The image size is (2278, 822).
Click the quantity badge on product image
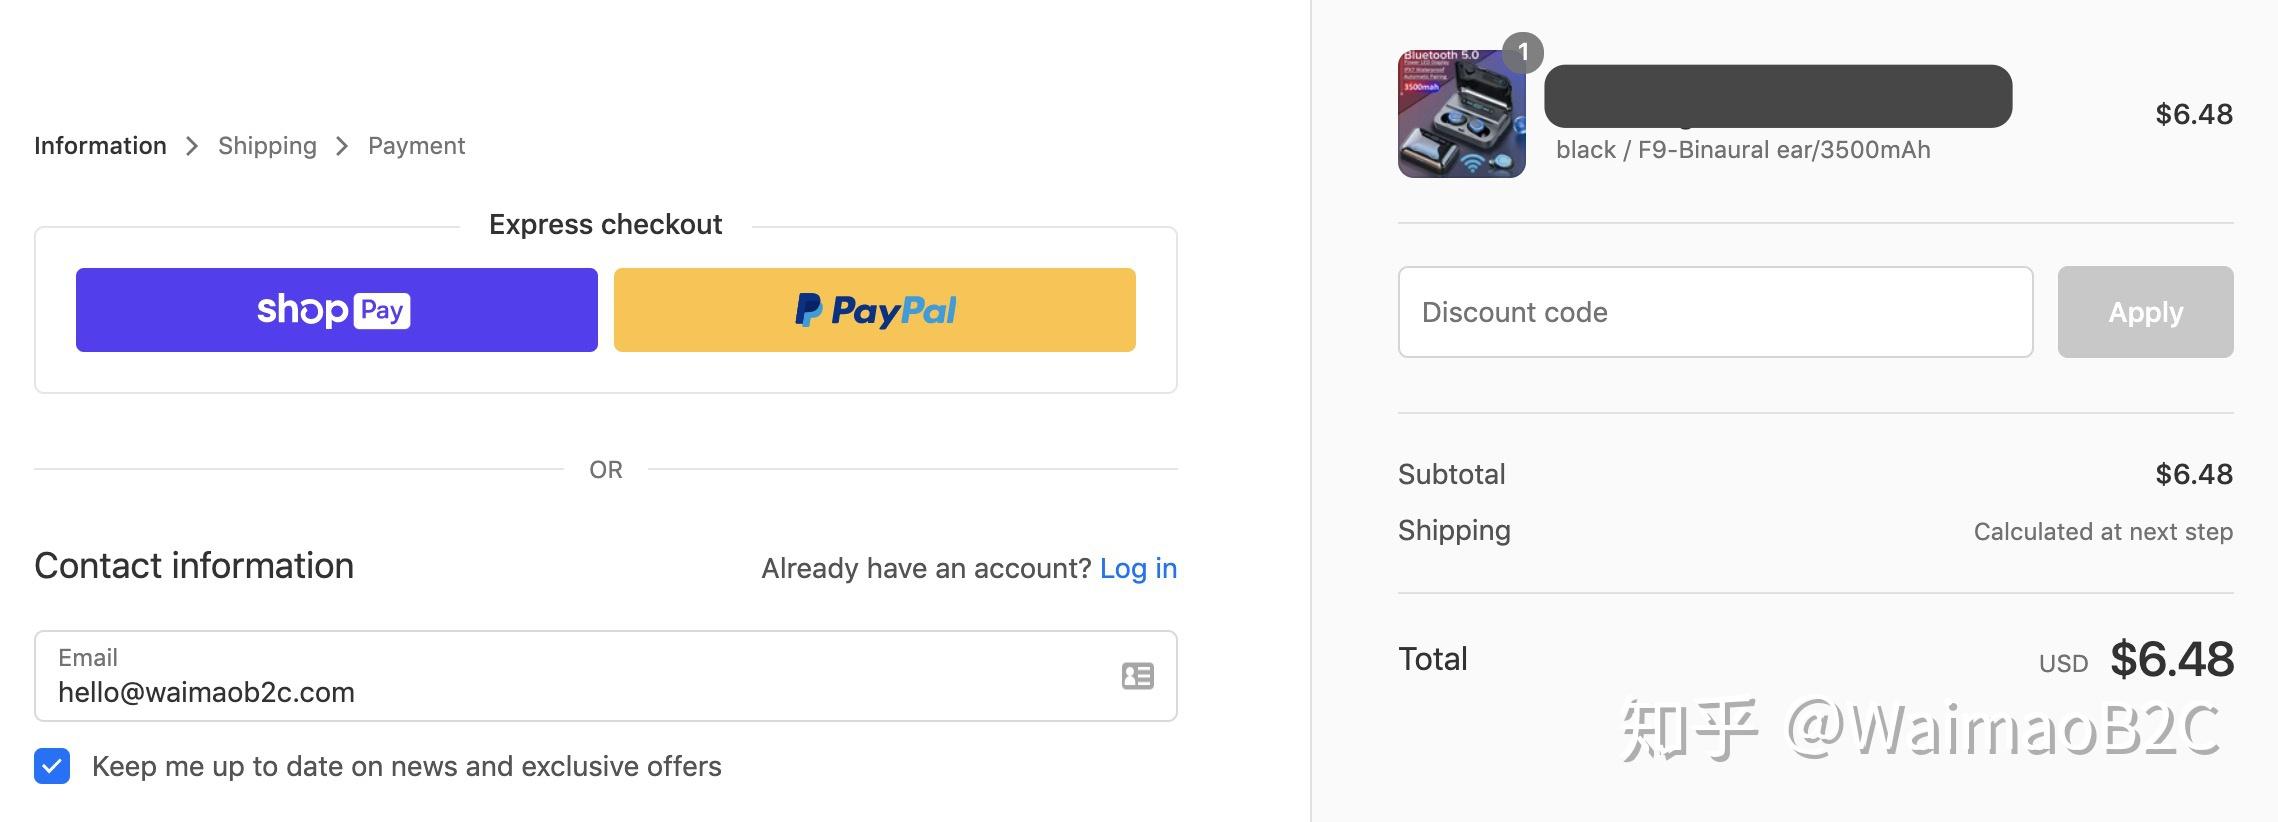click(1522, 52)
